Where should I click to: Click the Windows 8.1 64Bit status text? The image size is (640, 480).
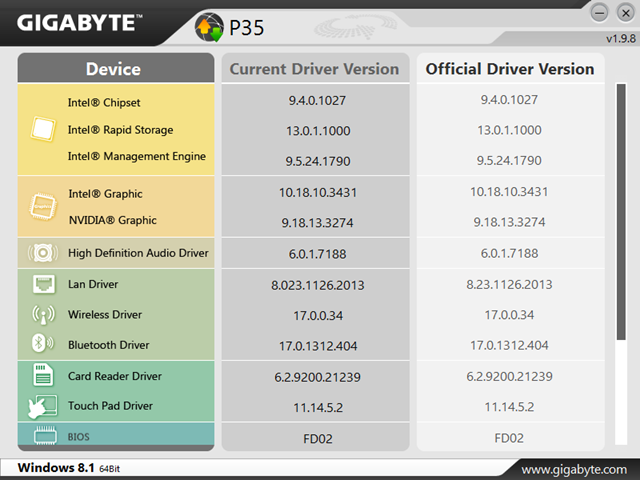(x=69, y=468)
